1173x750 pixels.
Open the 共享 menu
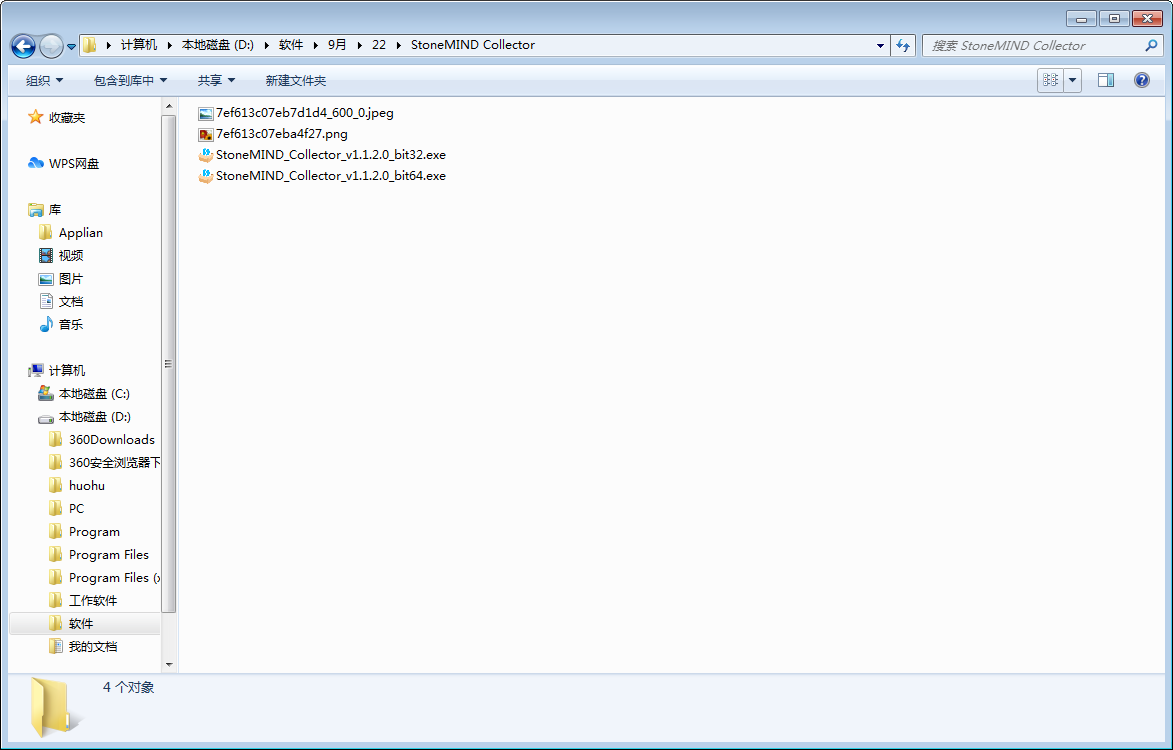click(x=216, y=80)
